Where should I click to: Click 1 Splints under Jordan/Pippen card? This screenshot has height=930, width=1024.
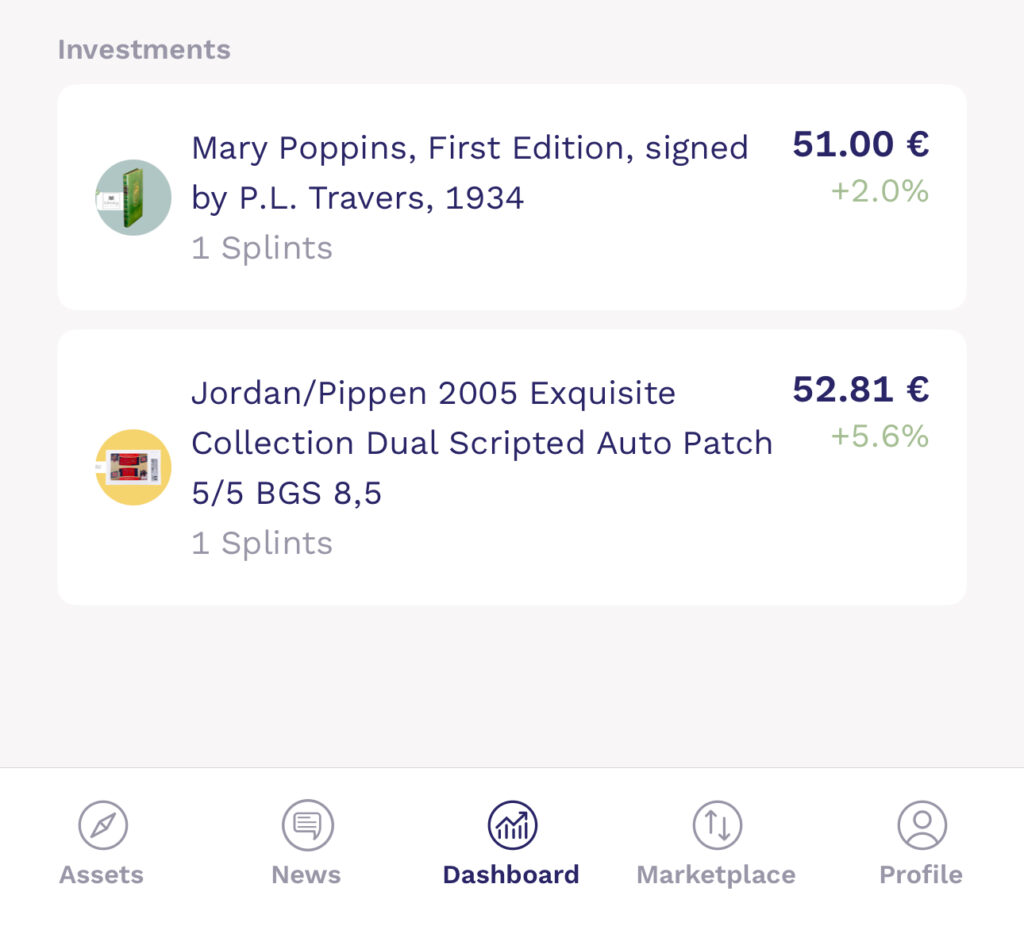point(262,544)
